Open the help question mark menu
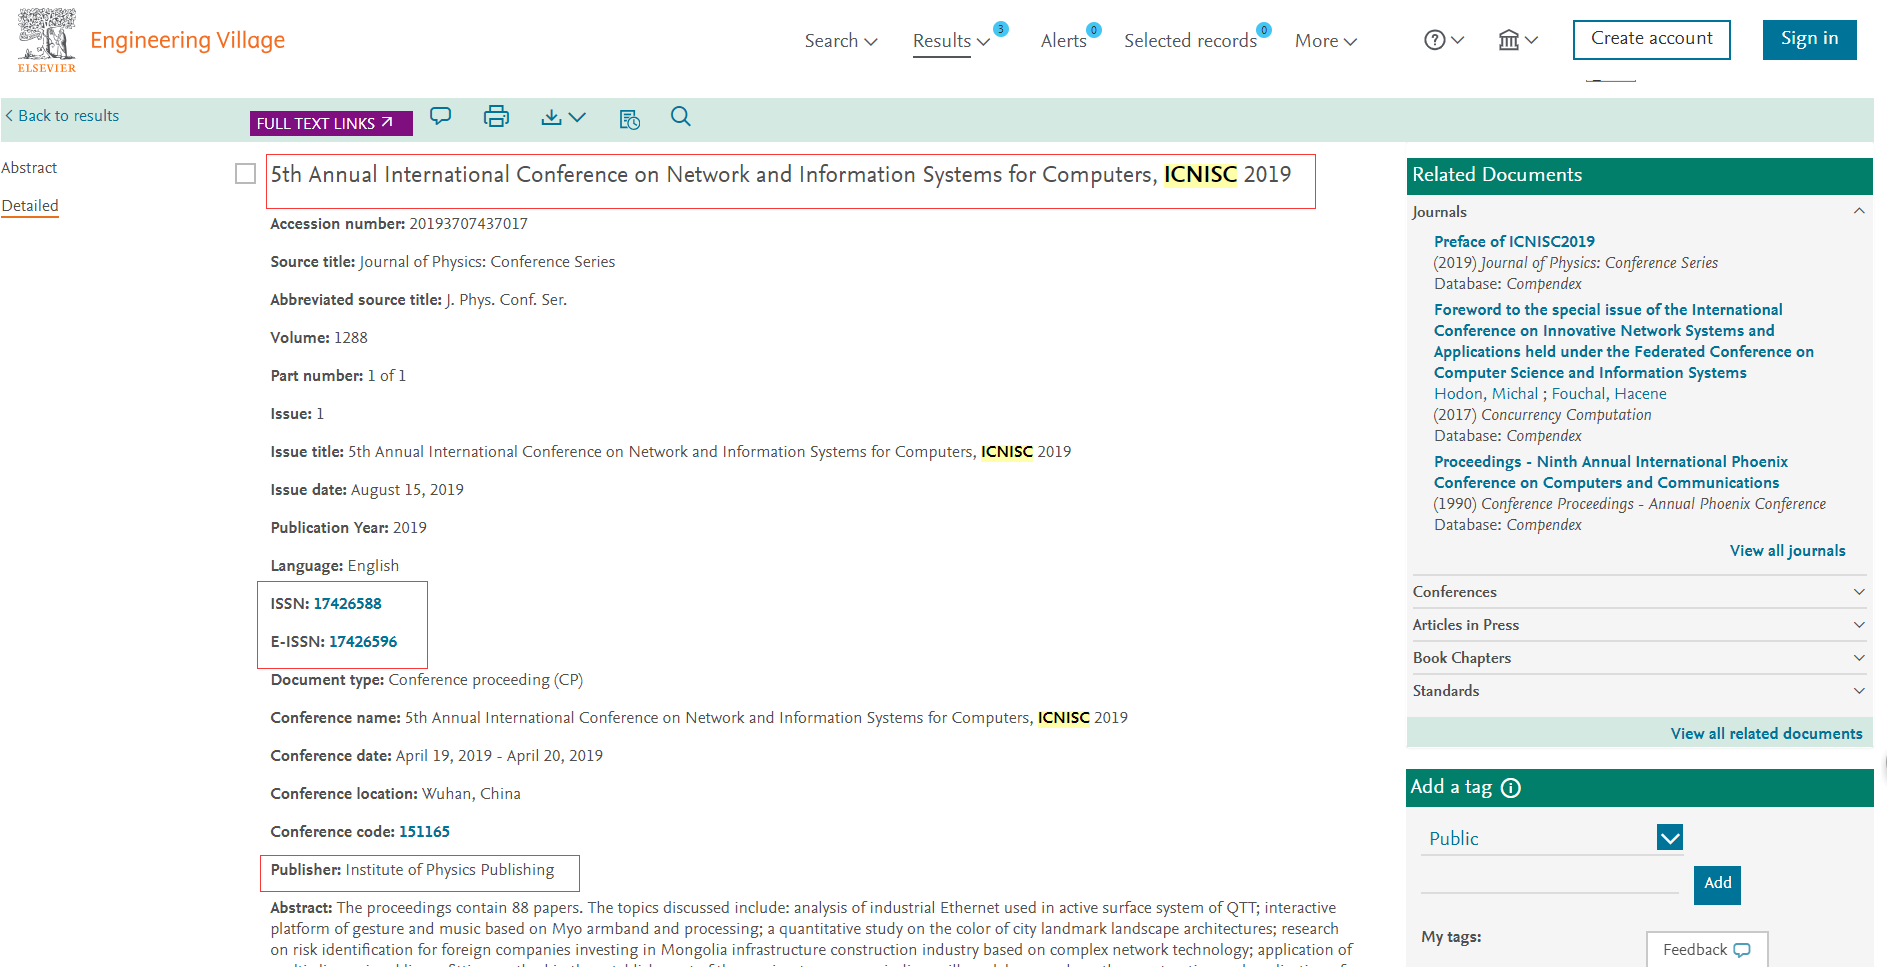1887x967 pixels. [1444, 40]
